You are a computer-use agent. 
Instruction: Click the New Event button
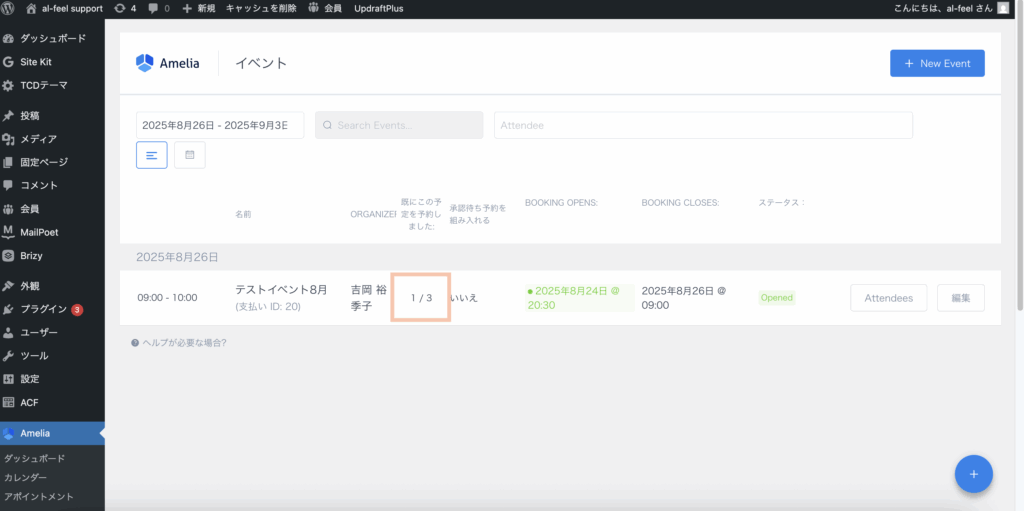(937, 63)
